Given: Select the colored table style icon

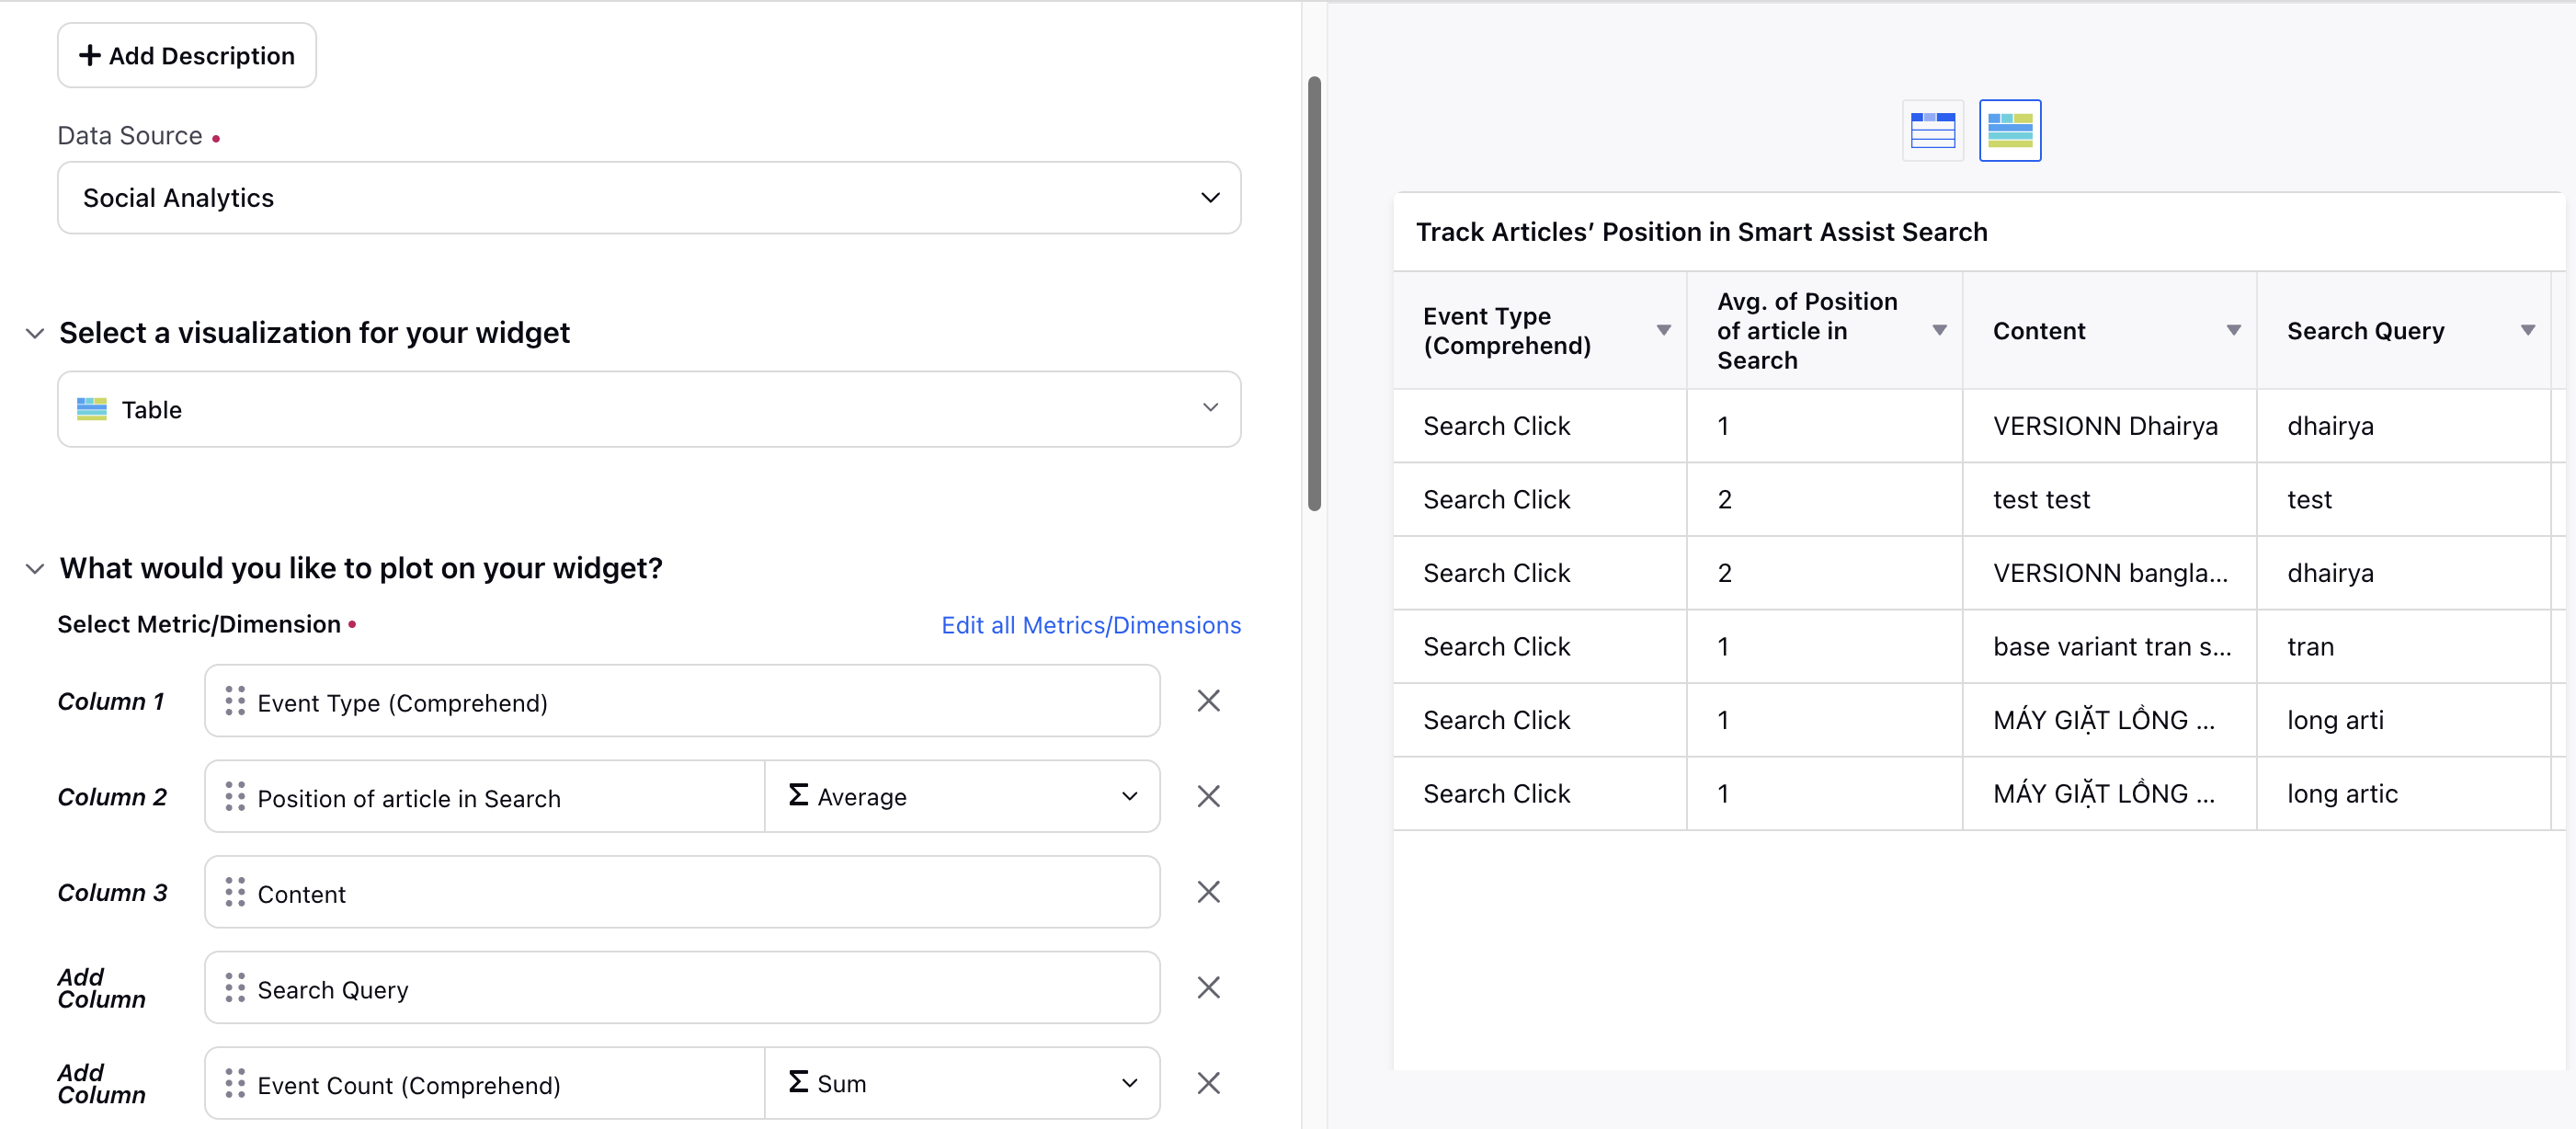Looking at the screenshot, I should point(2010,130).
